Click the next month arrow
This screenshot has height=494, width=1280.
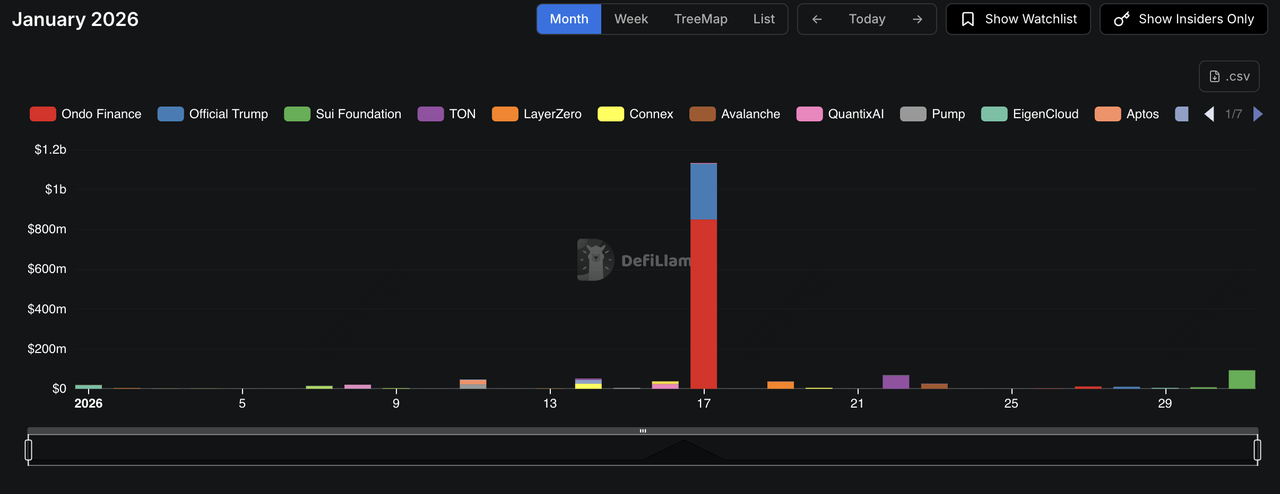click(917, 19)
